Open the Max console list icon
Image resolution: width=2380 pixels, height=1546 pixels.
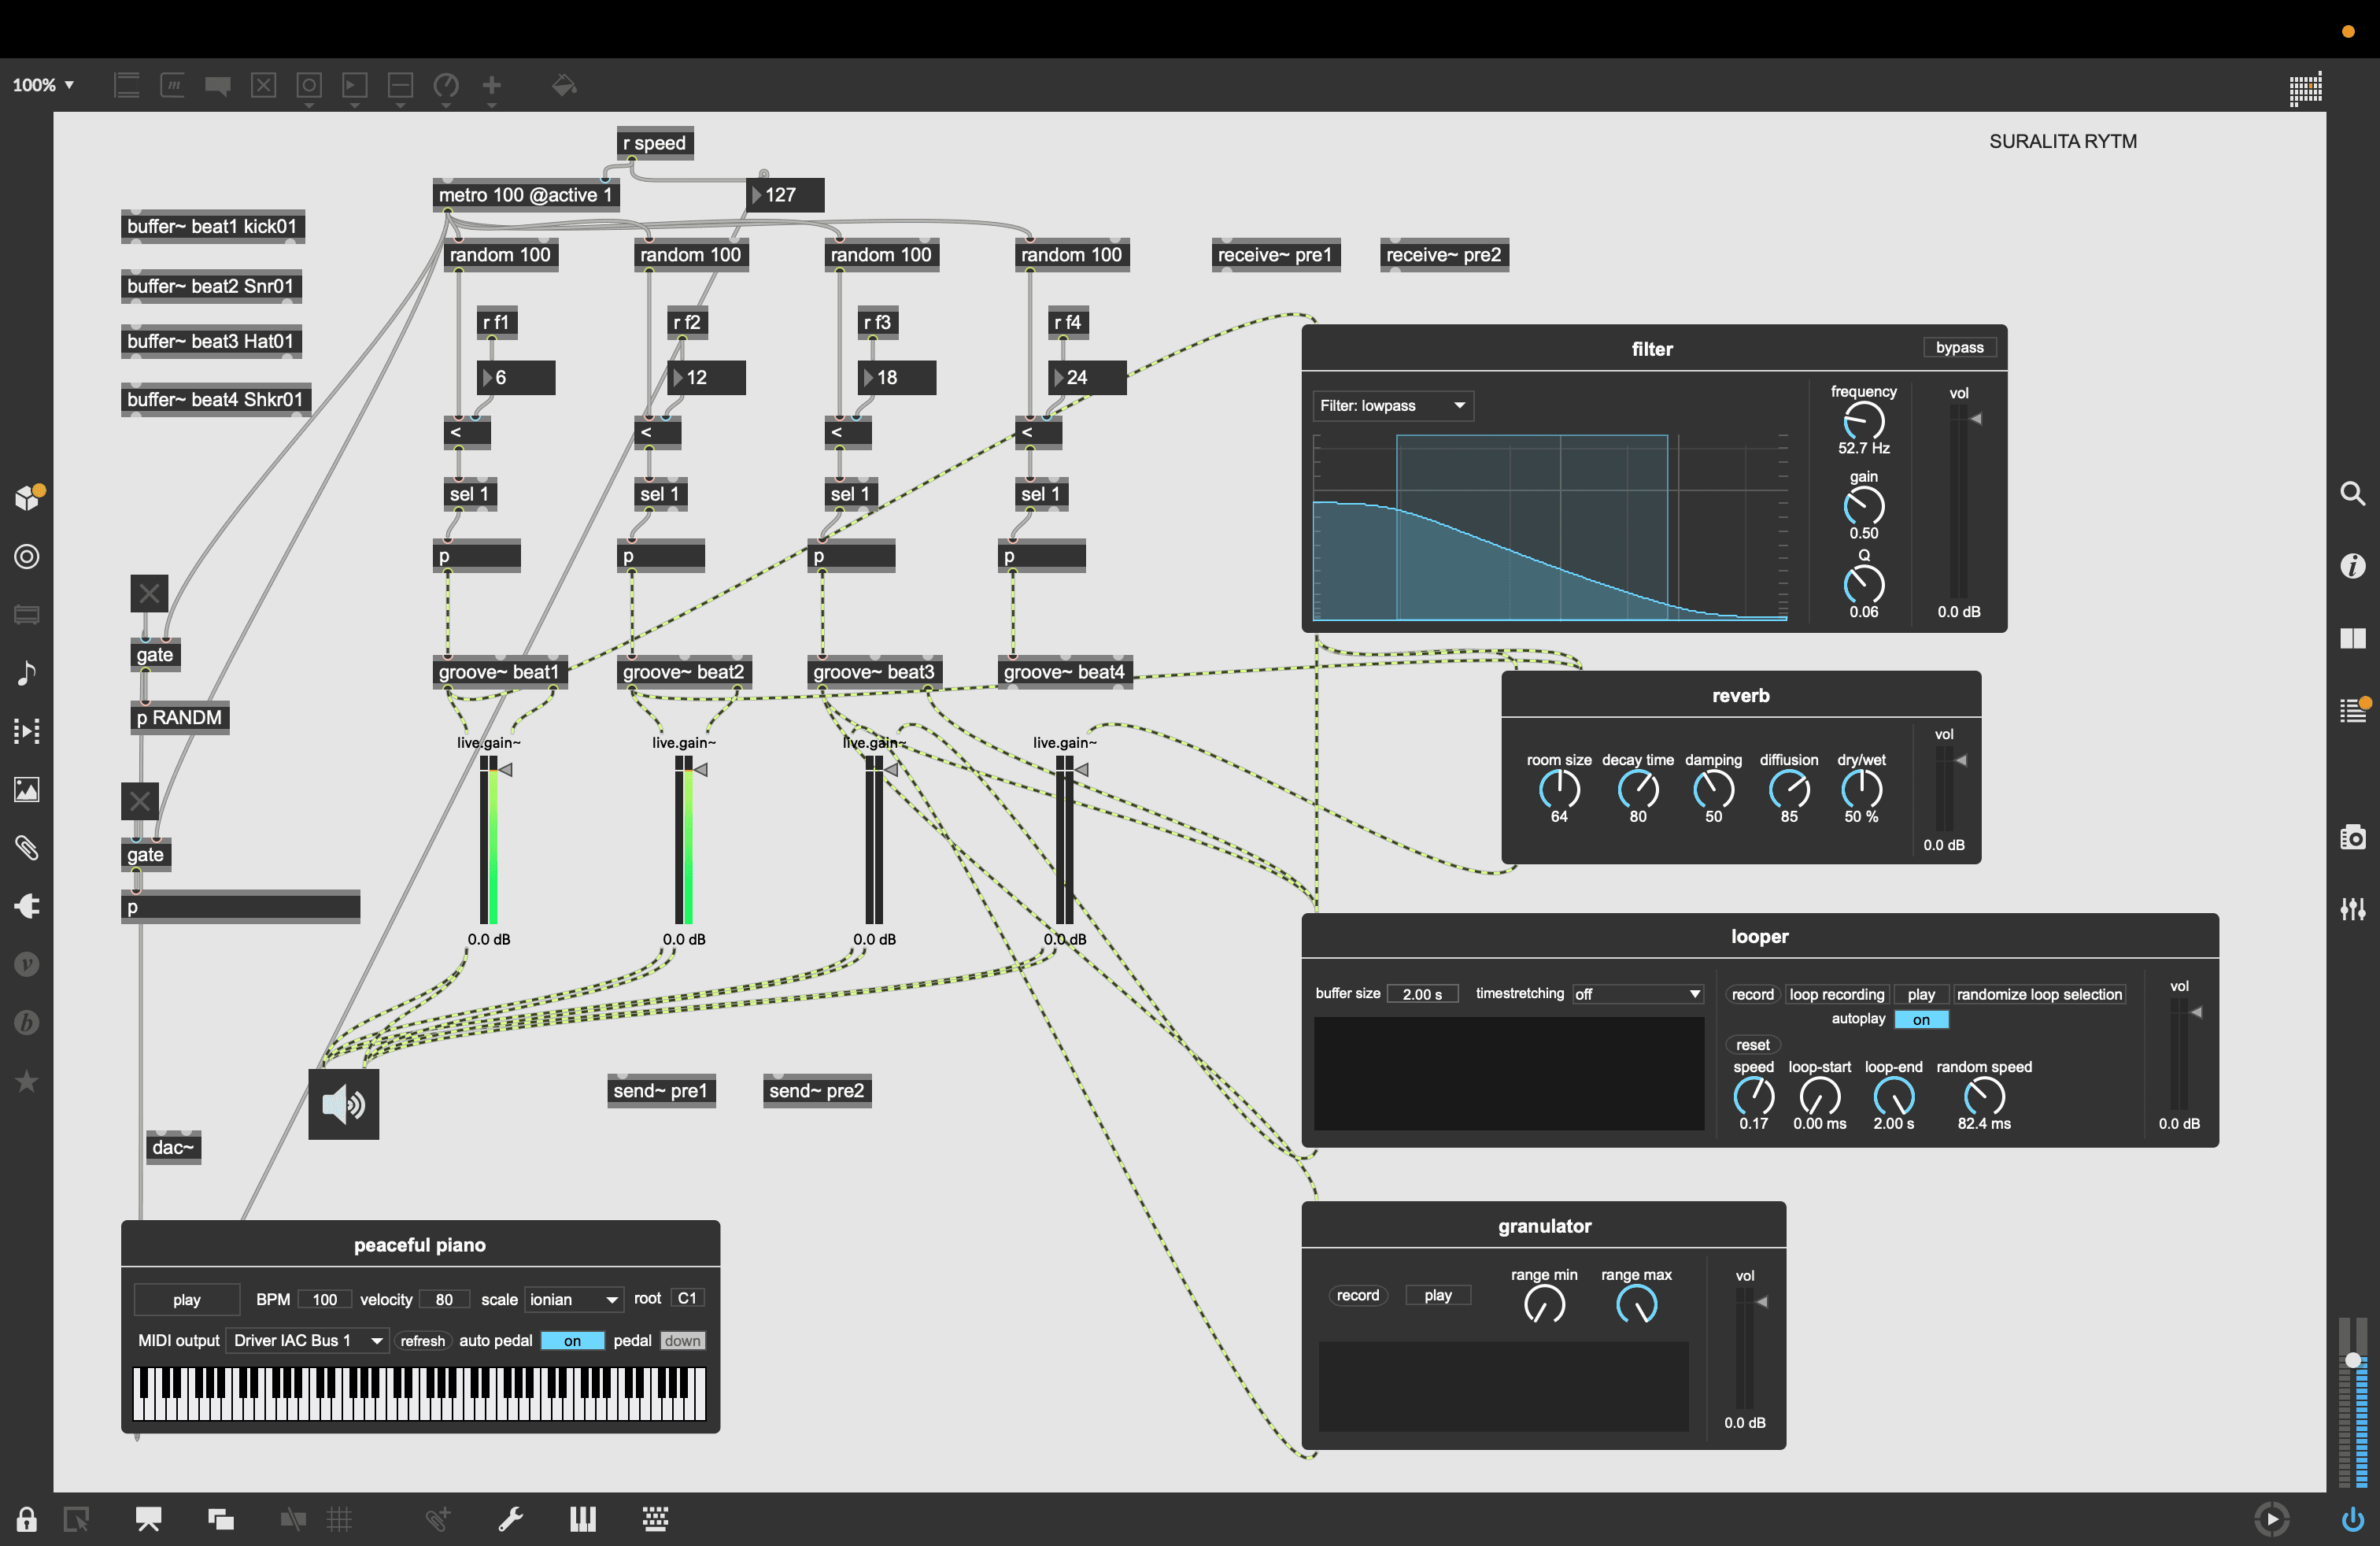click(x=2353, y=710)
